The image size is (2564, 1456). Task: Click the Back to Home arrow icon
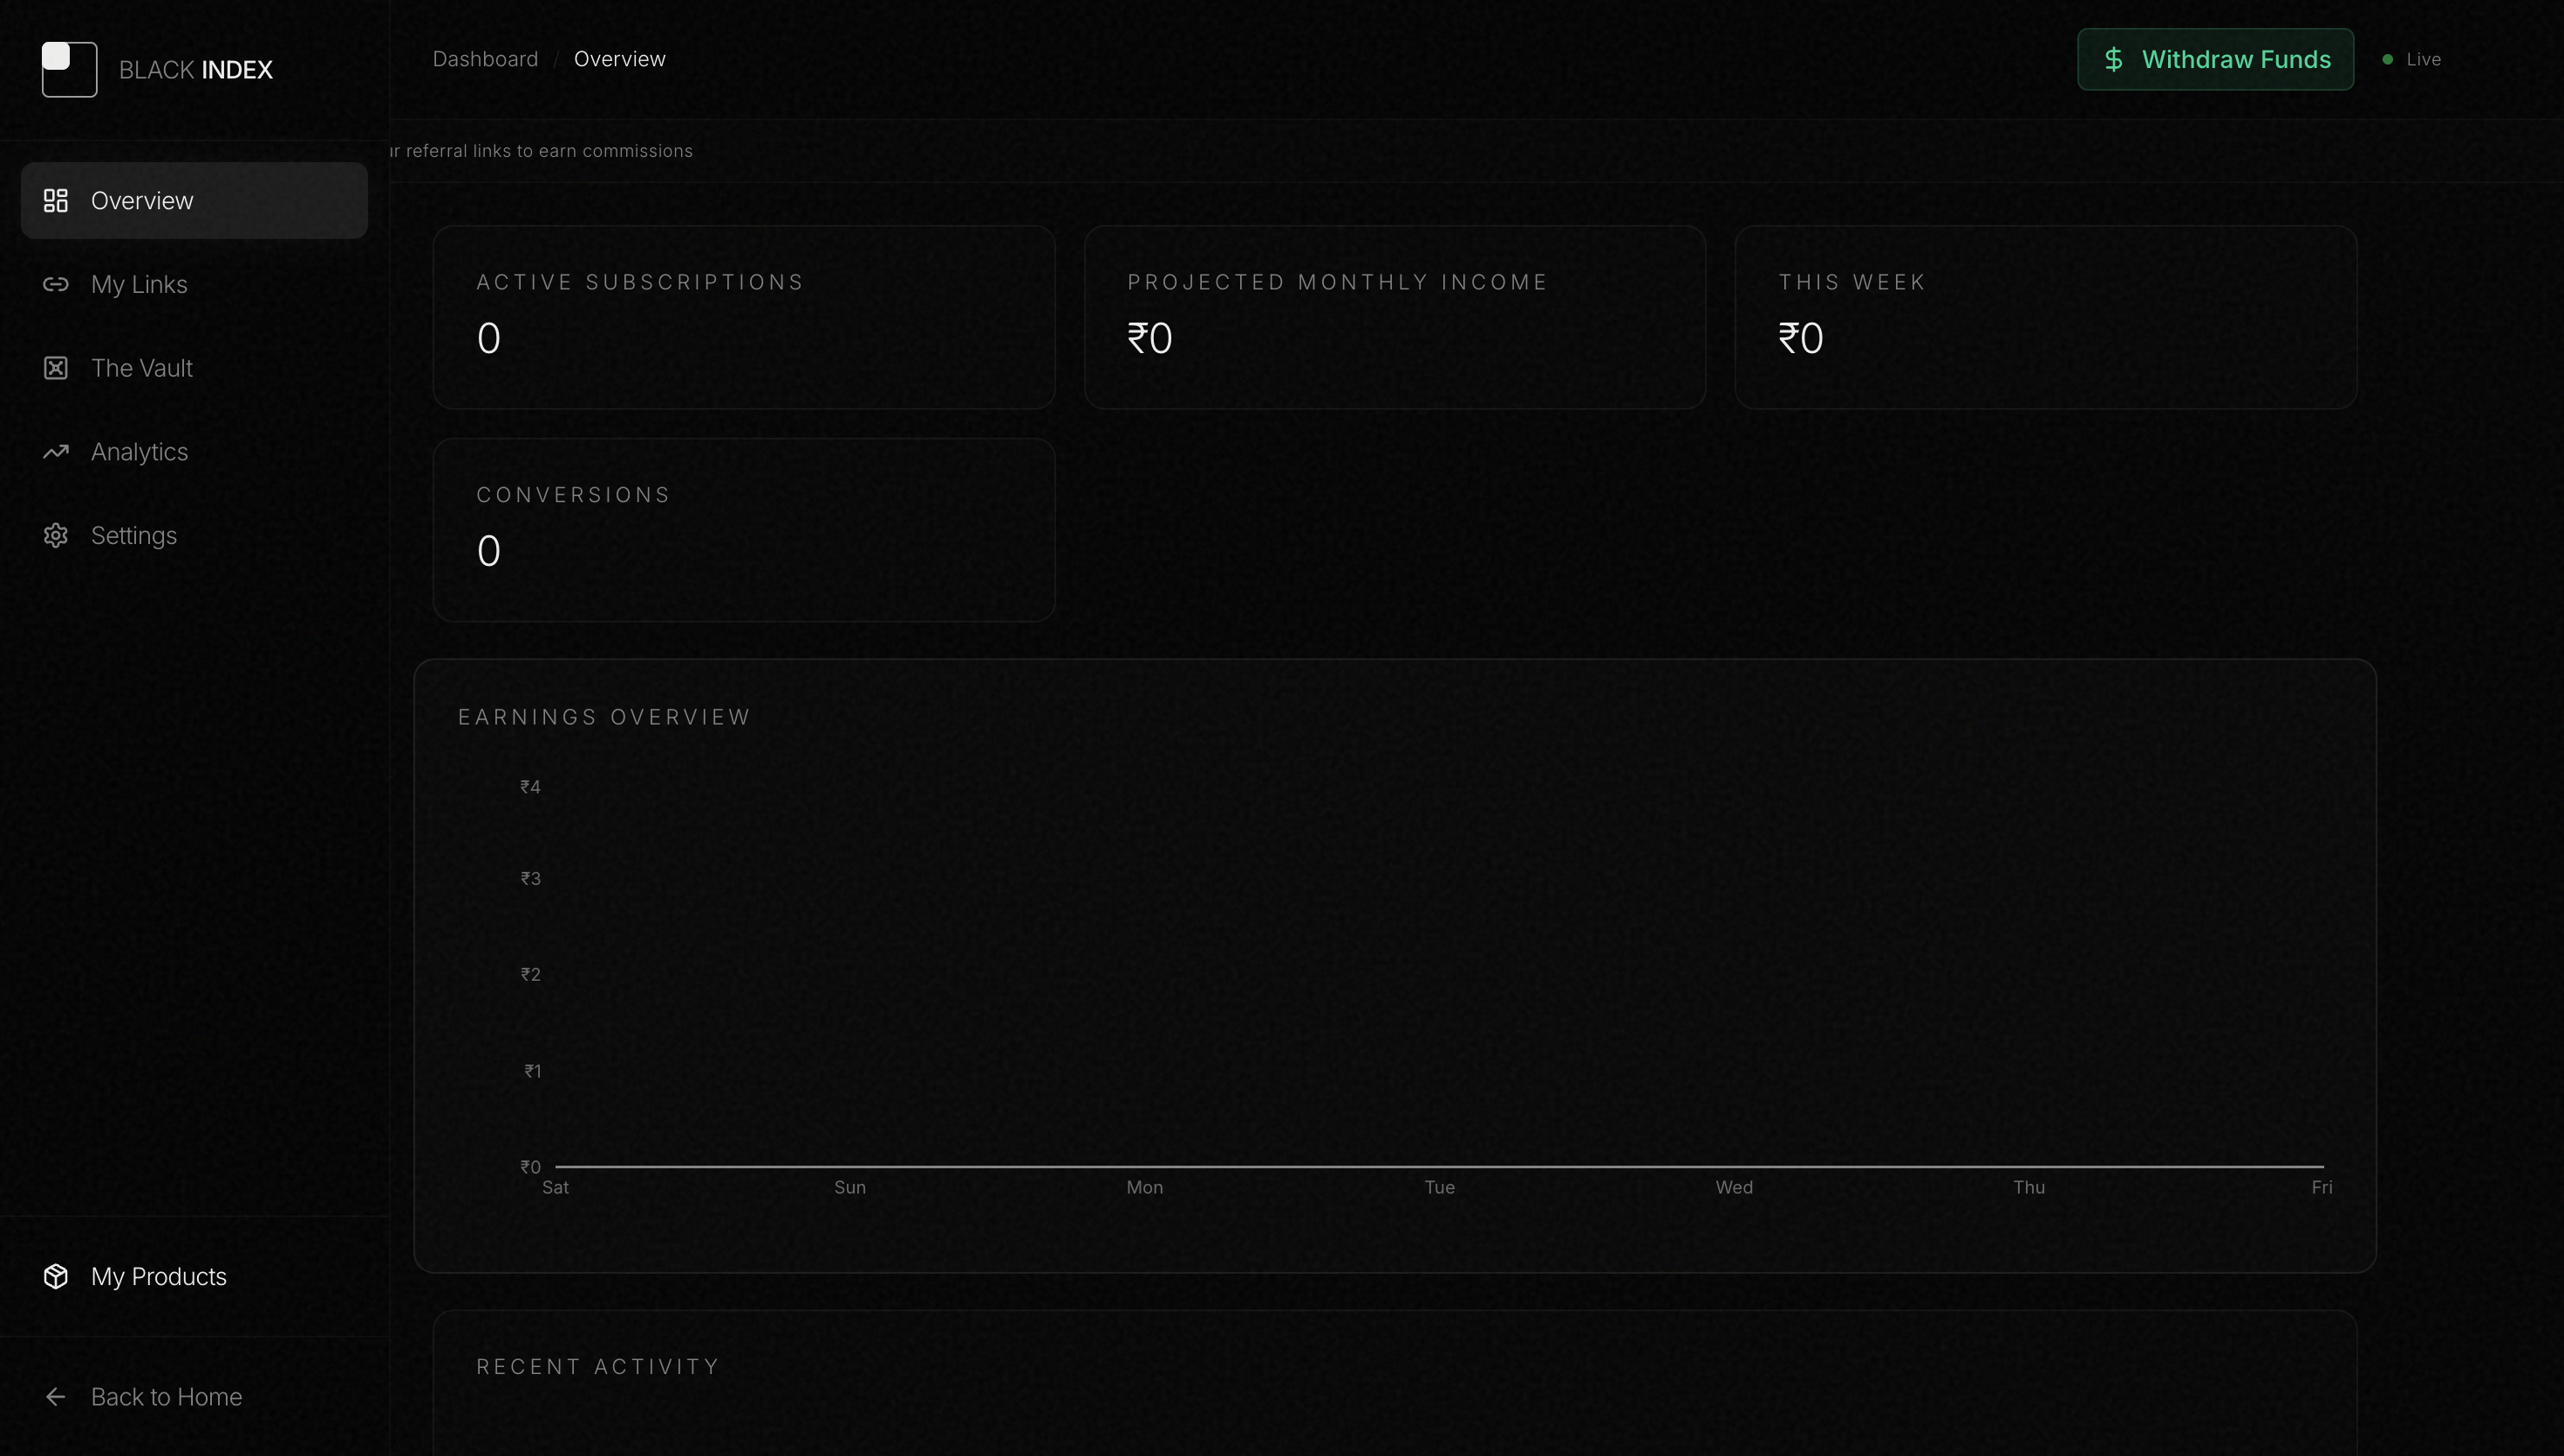[x=56, y=1397]
